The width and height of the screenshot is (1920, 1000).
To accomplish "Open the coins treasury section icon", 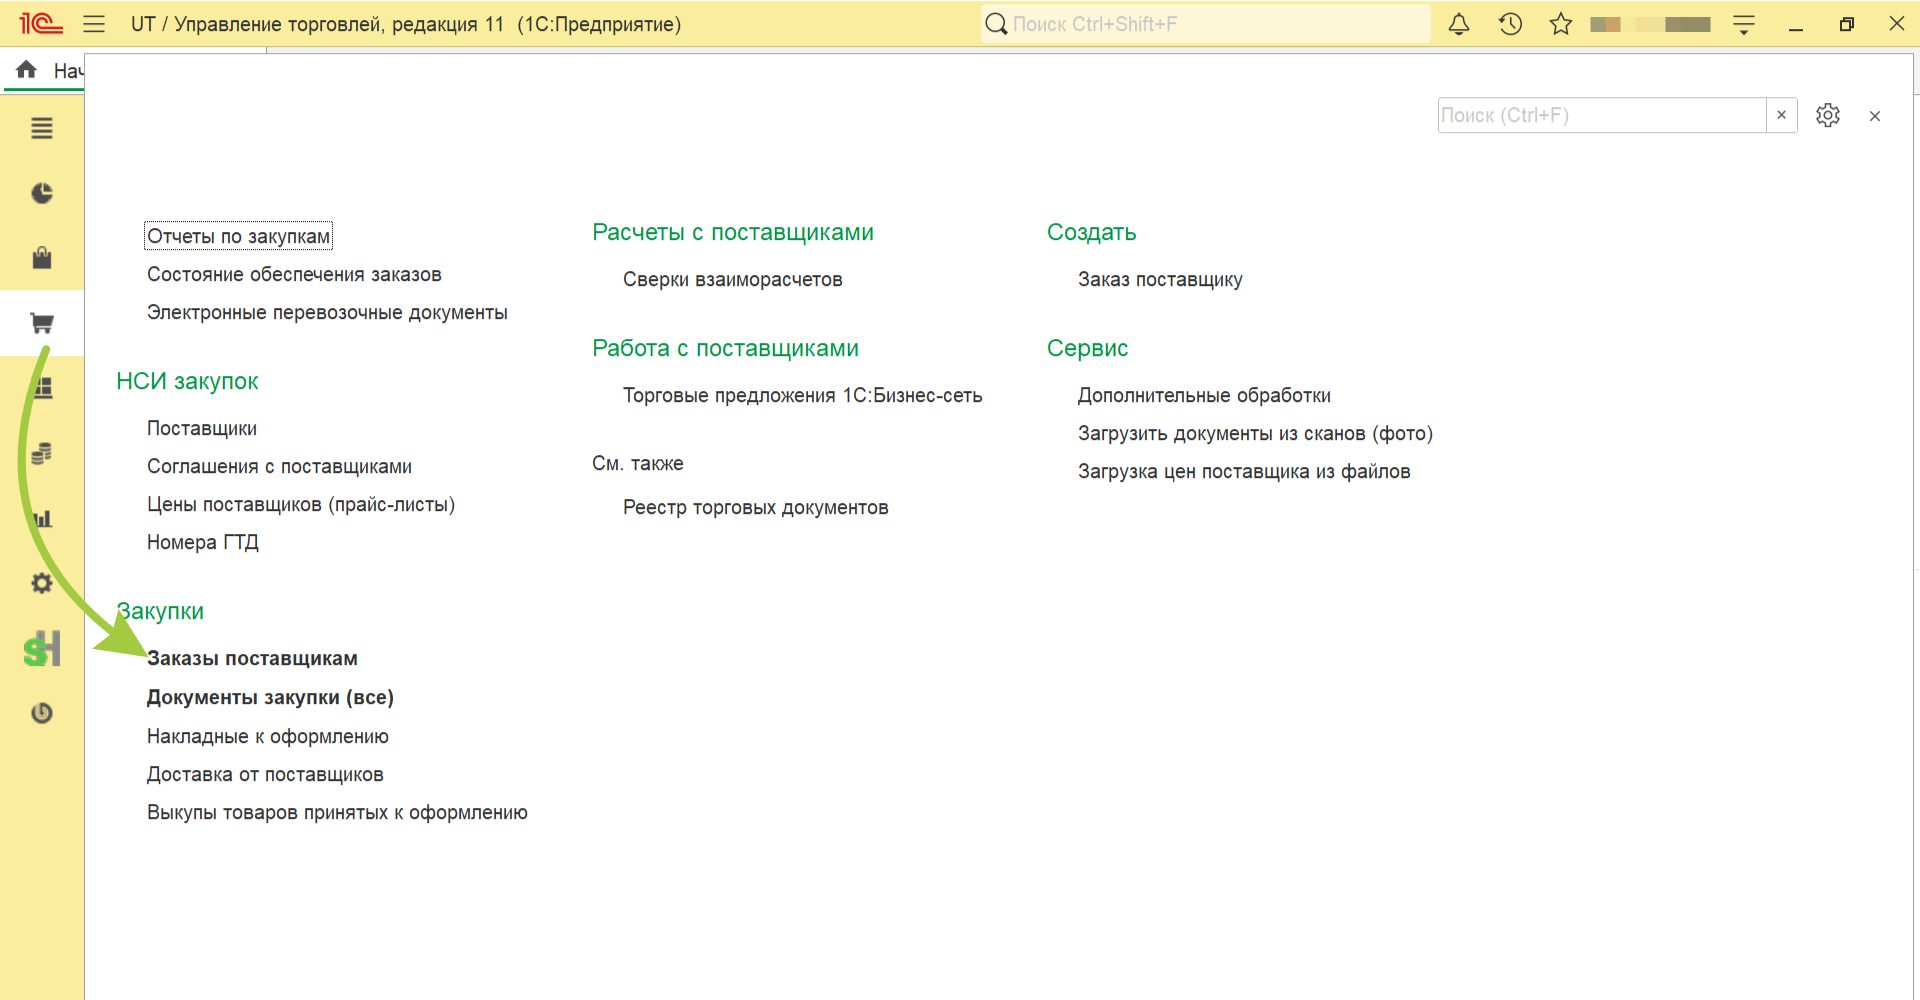I will pos(42,453).
